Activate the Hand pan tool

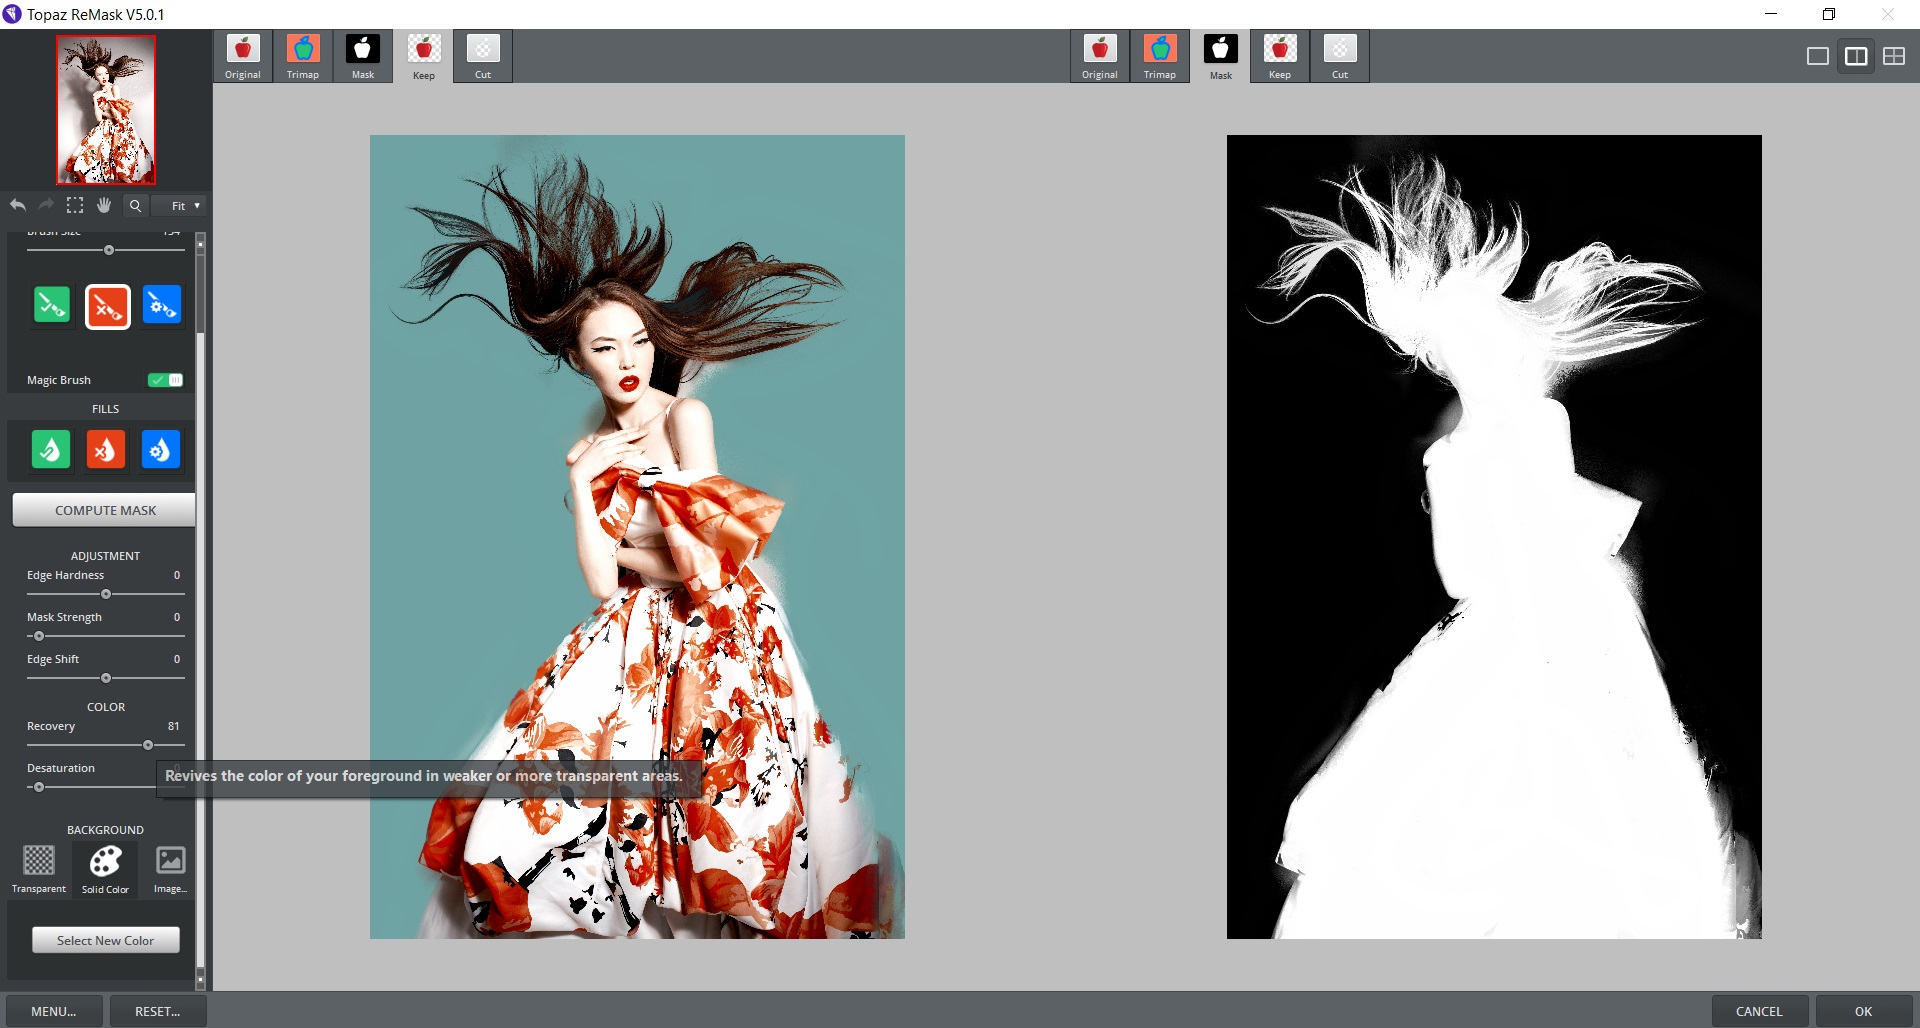[x=104, y=205]
